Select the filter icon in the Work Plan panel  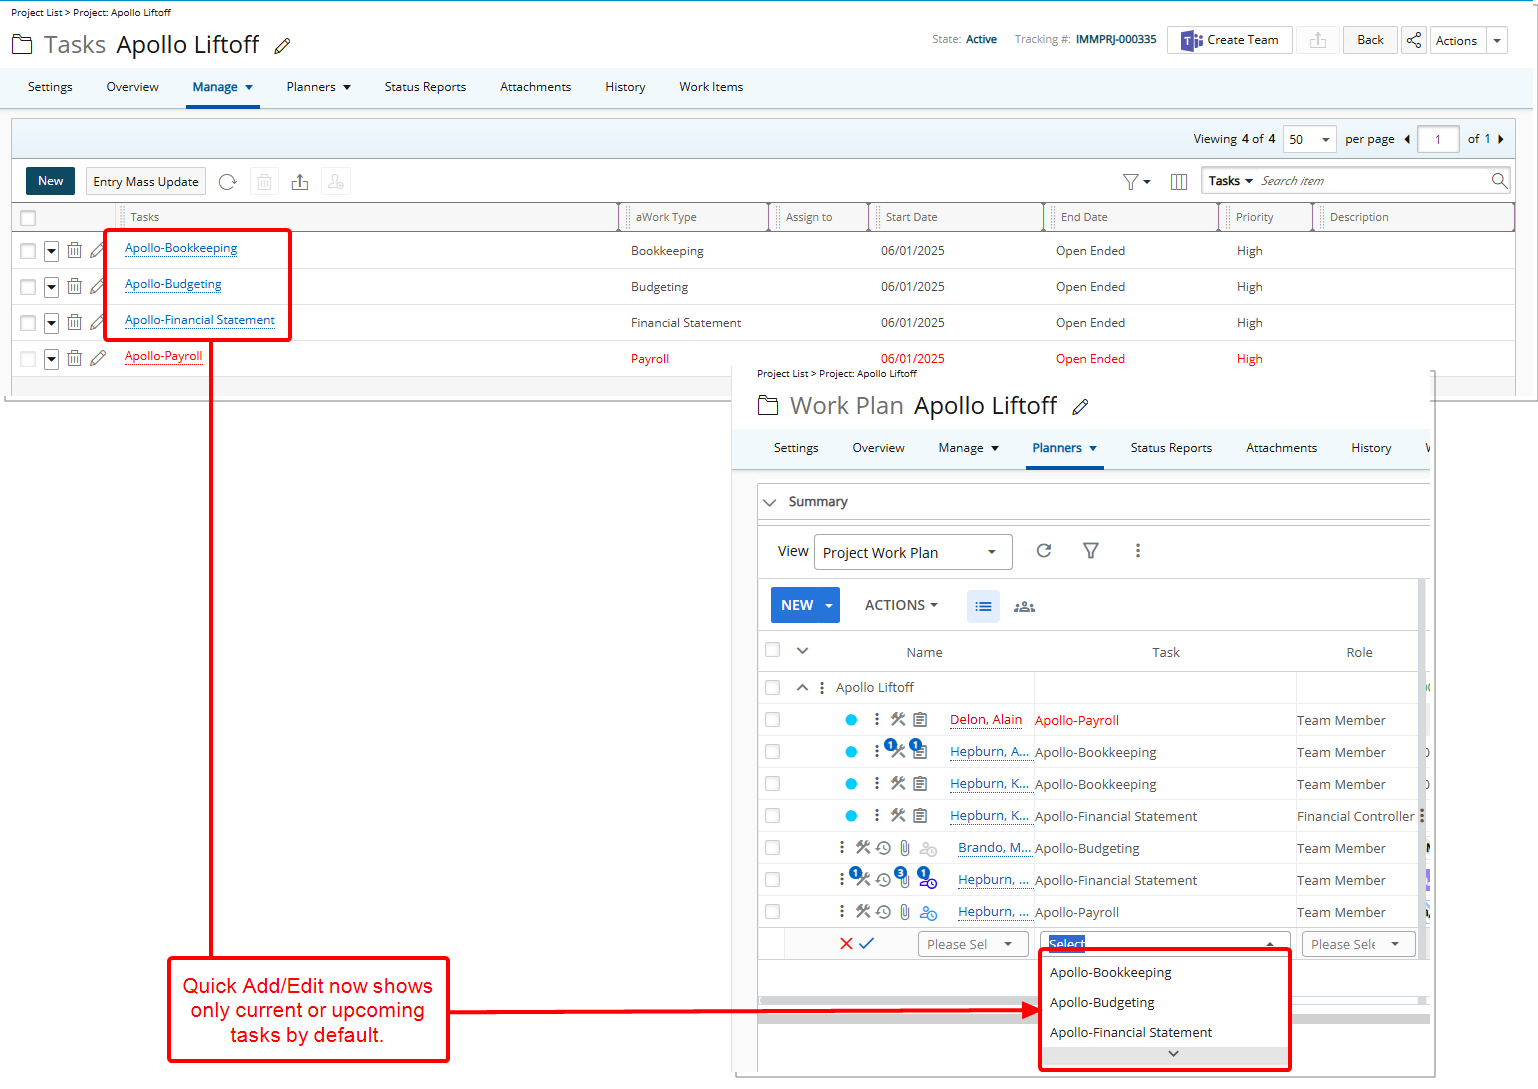(x=1091, y=551)
